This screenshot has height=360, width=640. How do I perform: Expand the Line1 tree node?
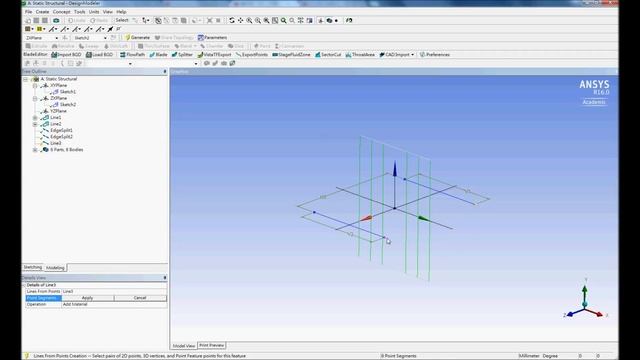coord(35,118)
